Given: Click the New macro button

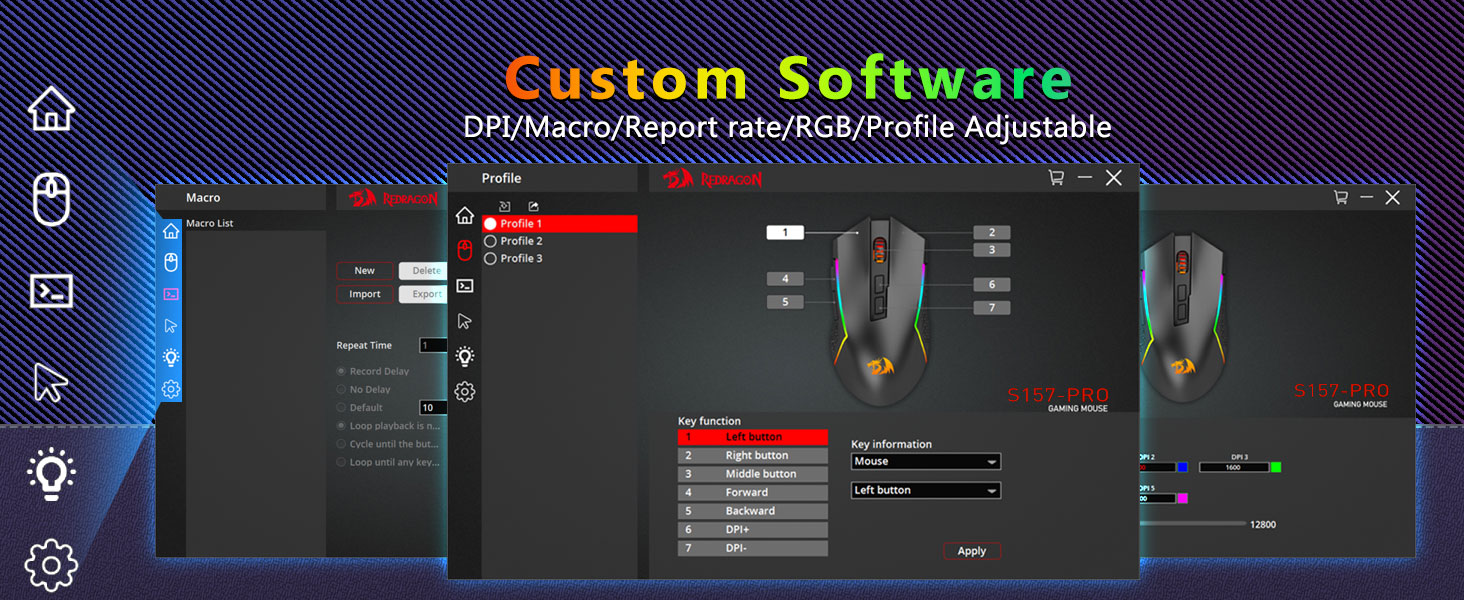Looking at the screenshot, I should point(364,271).
